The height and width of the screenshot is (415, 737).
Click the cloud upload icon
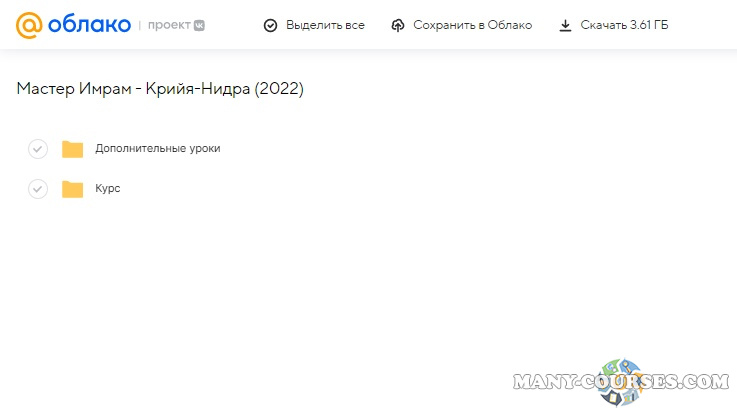pos(398,25)
